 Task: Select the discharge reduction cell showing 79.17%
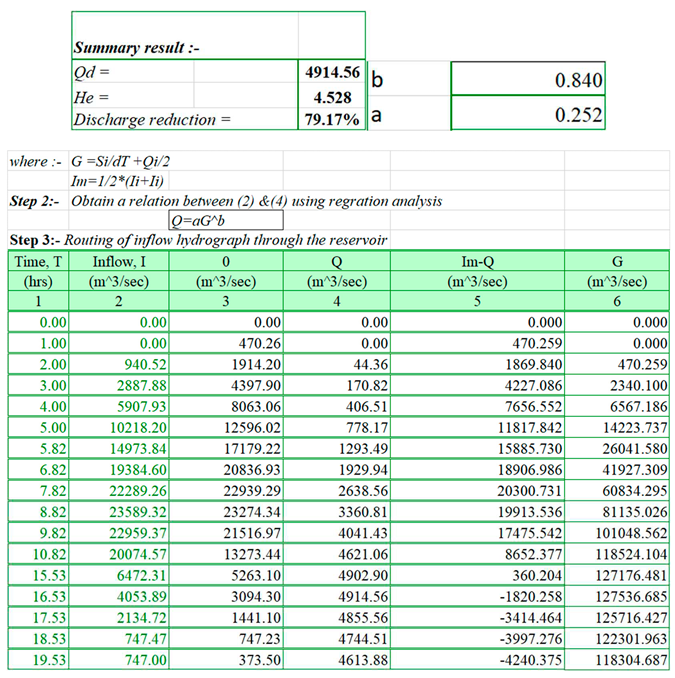(332, 120)
